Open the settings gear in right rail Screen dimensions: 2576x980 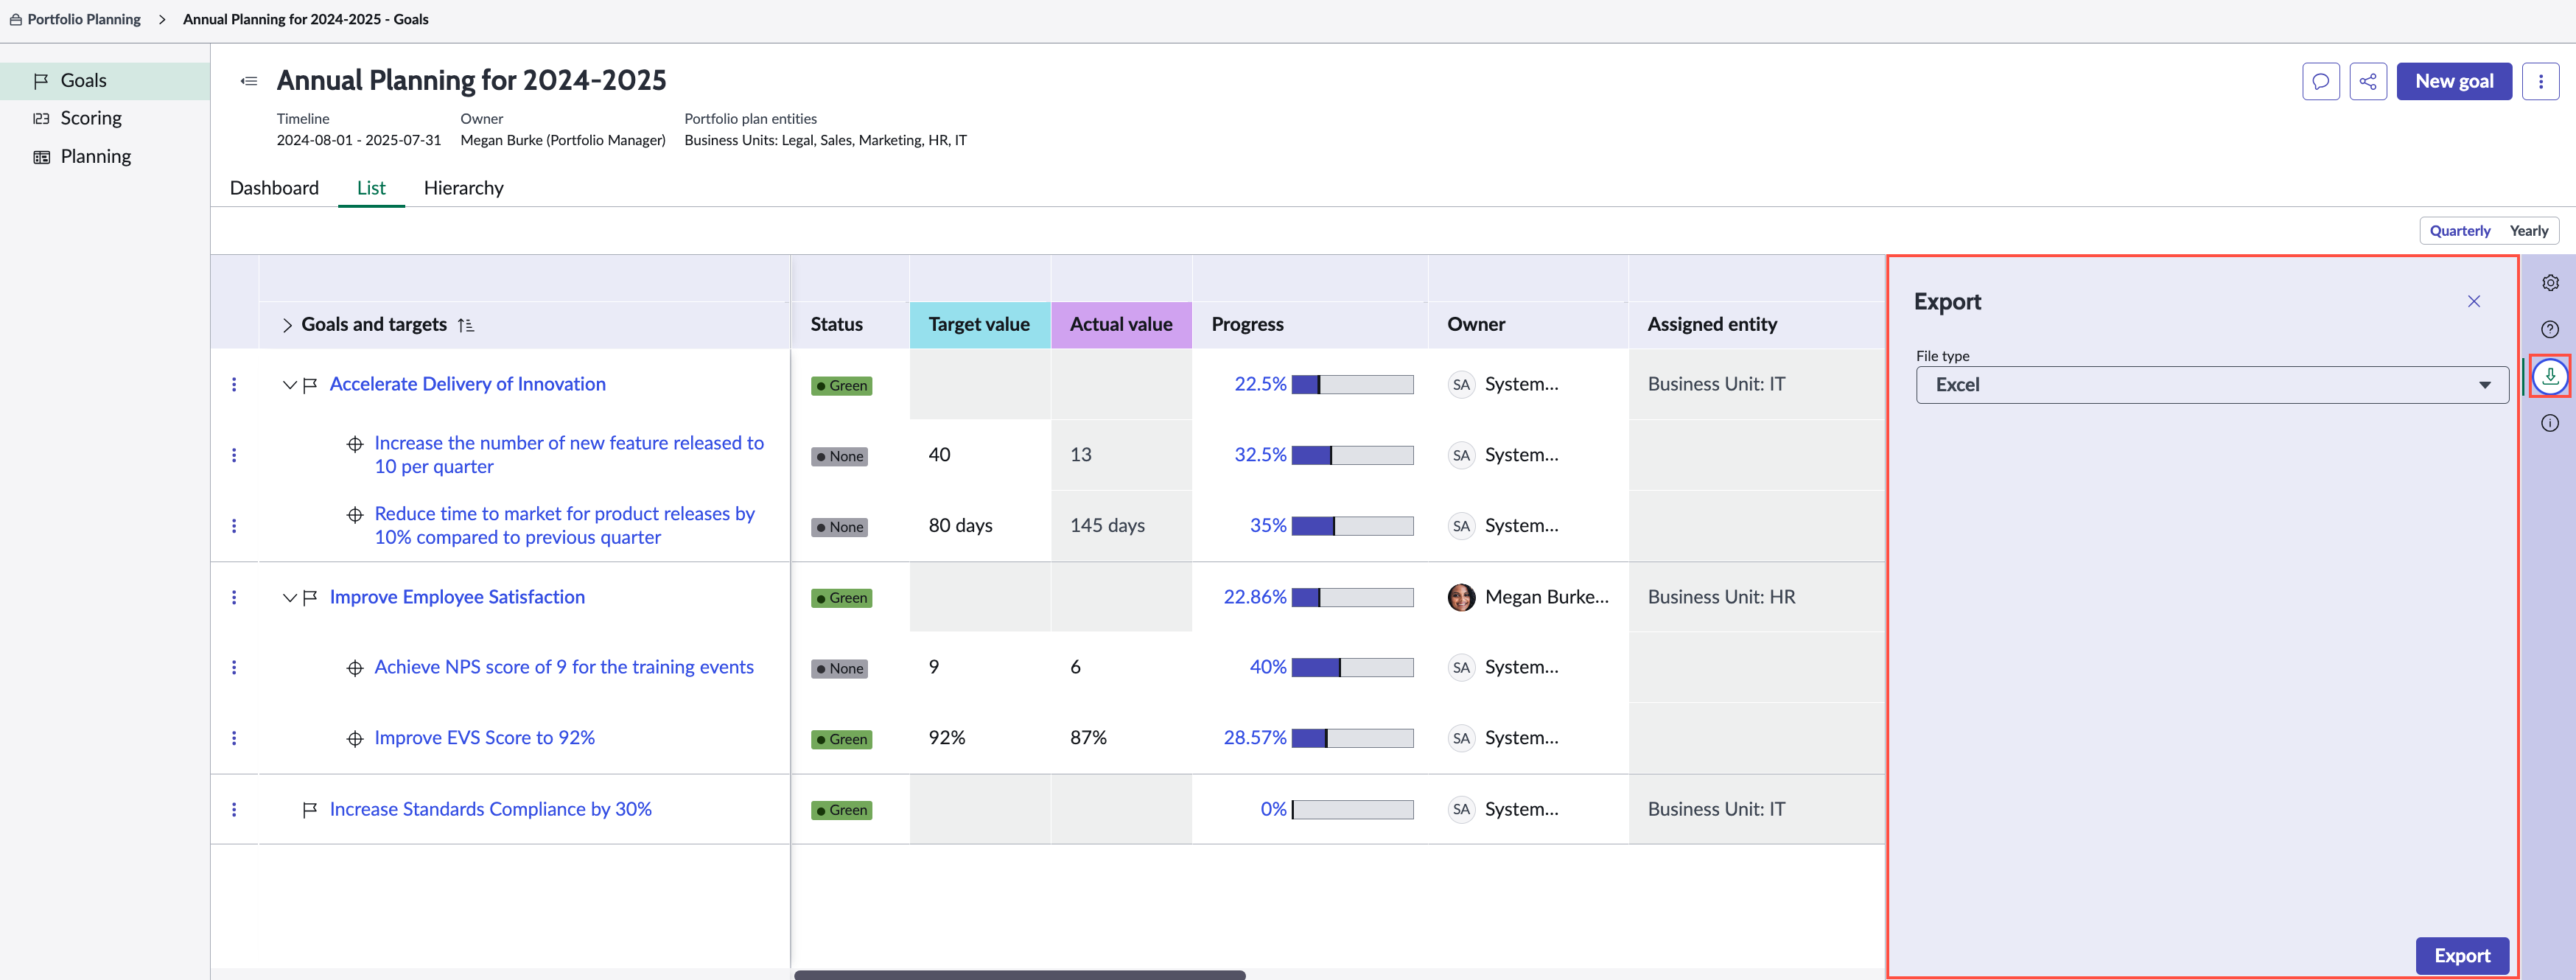[2550, 283]
